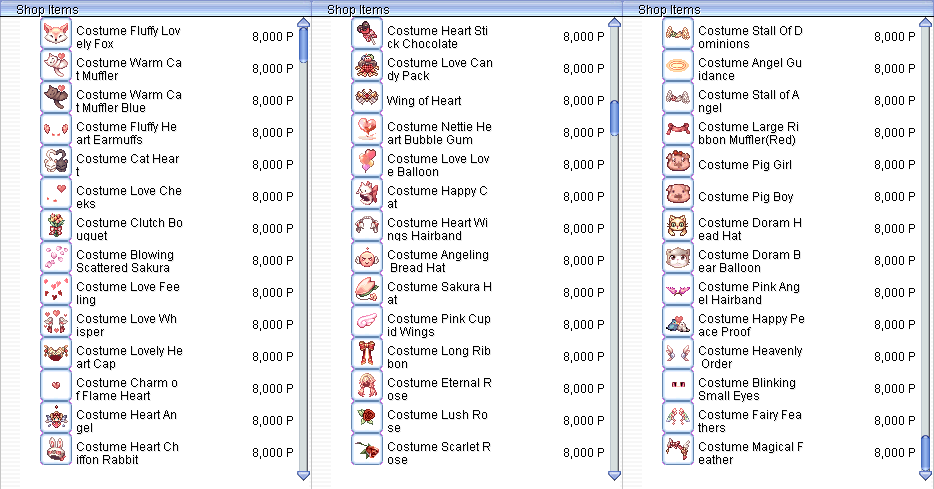The width and height of the screenshot is (934, 489).
Task: Select the Costume Stall Of Dominions icon
Action: coord(678,33)
